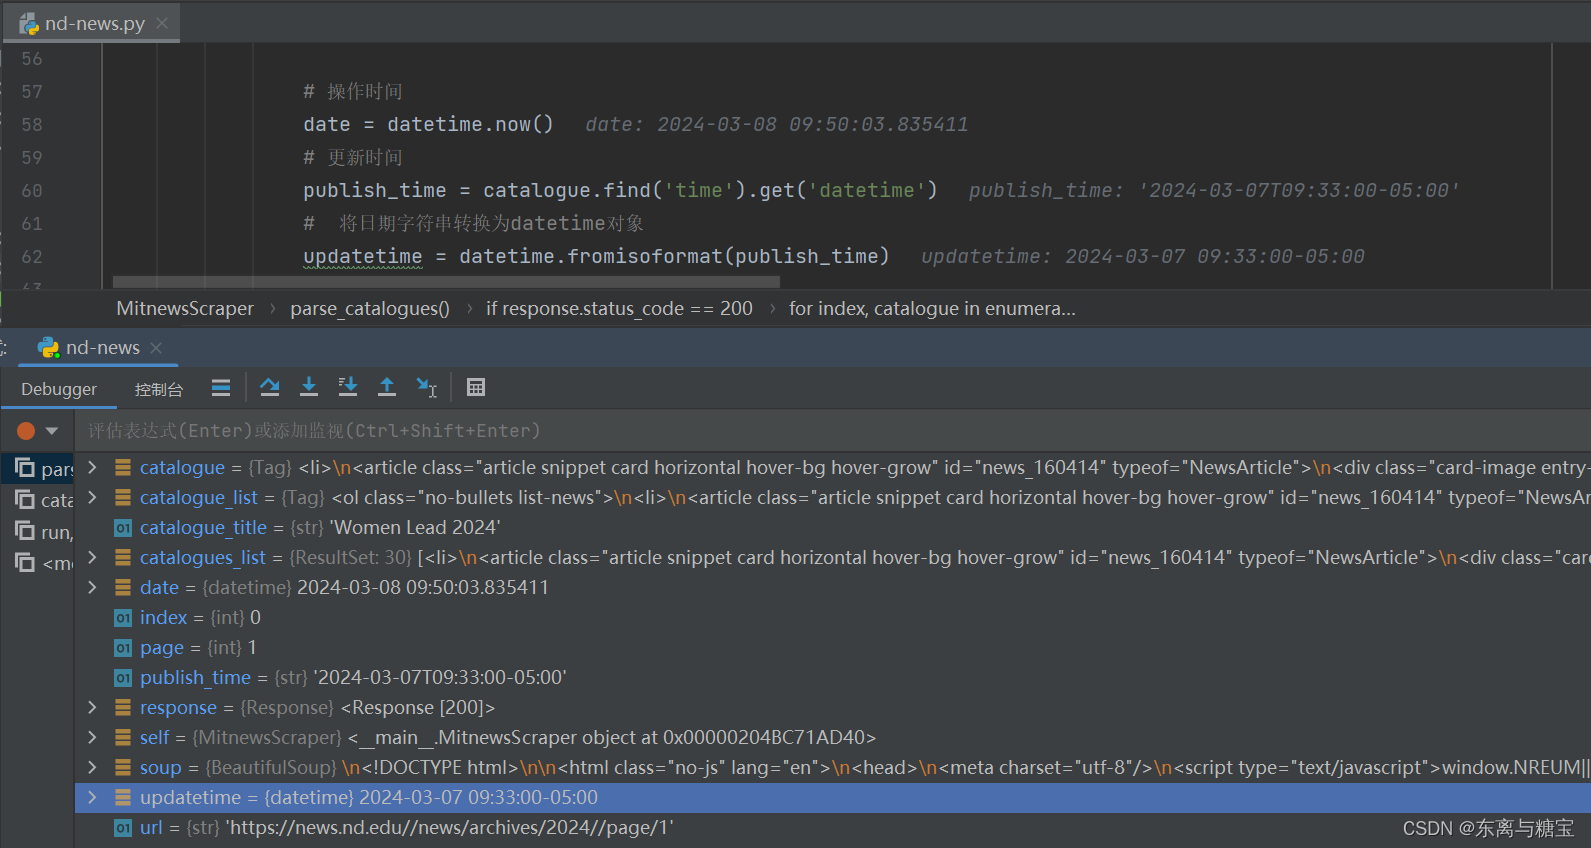This screenshot has width=1591, height=848.
Task: Close the nd-news.py editor tab
Action: pos(162,23)
